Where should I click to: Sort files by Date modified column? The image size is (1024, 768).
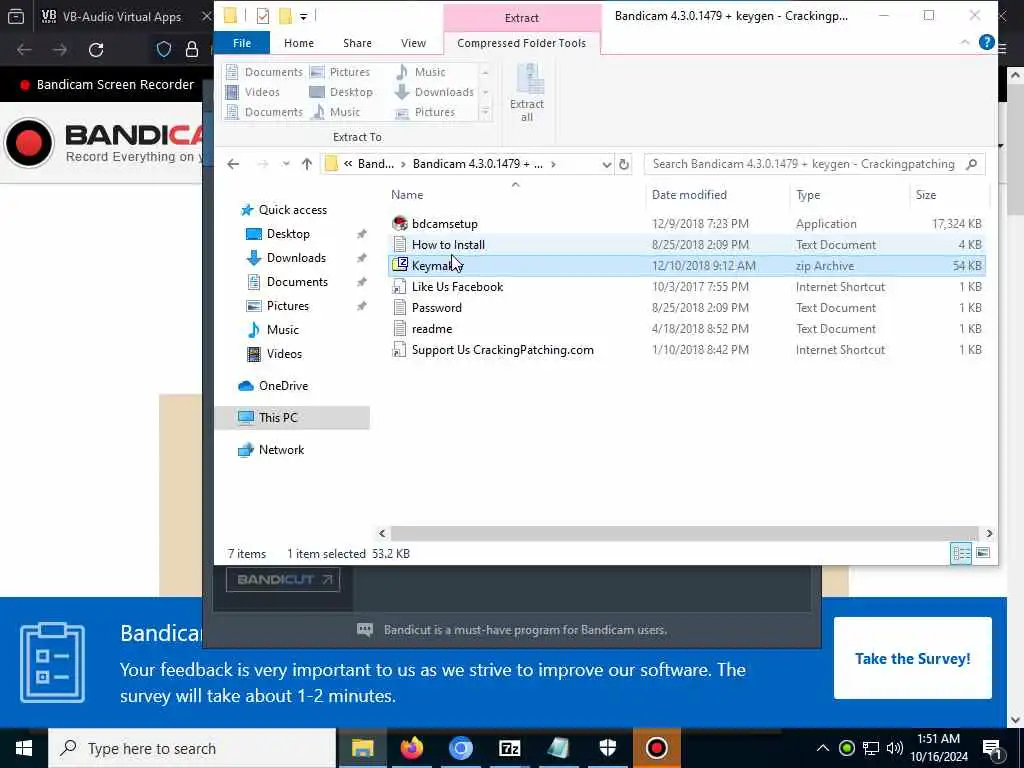(x=689, y=195)
